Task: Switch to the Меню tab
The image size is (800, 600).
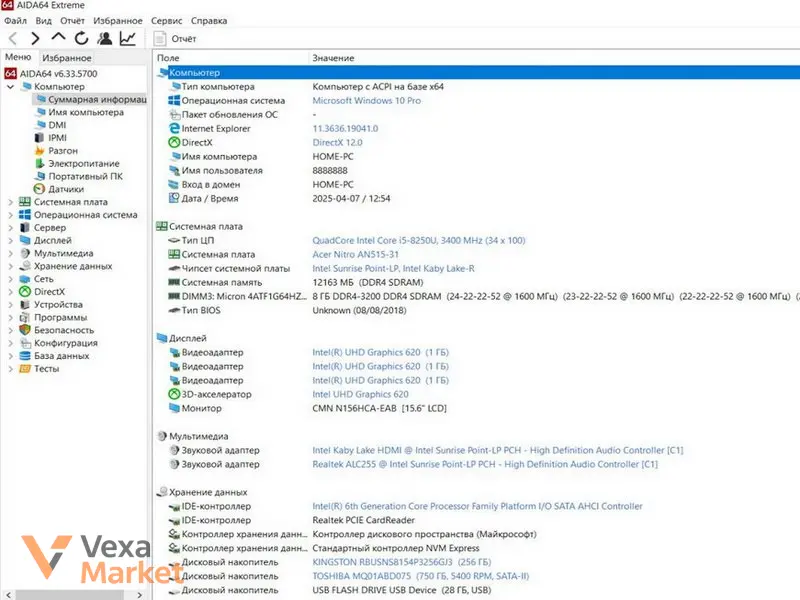Action: pyautogui.click(x=18, y=57)
